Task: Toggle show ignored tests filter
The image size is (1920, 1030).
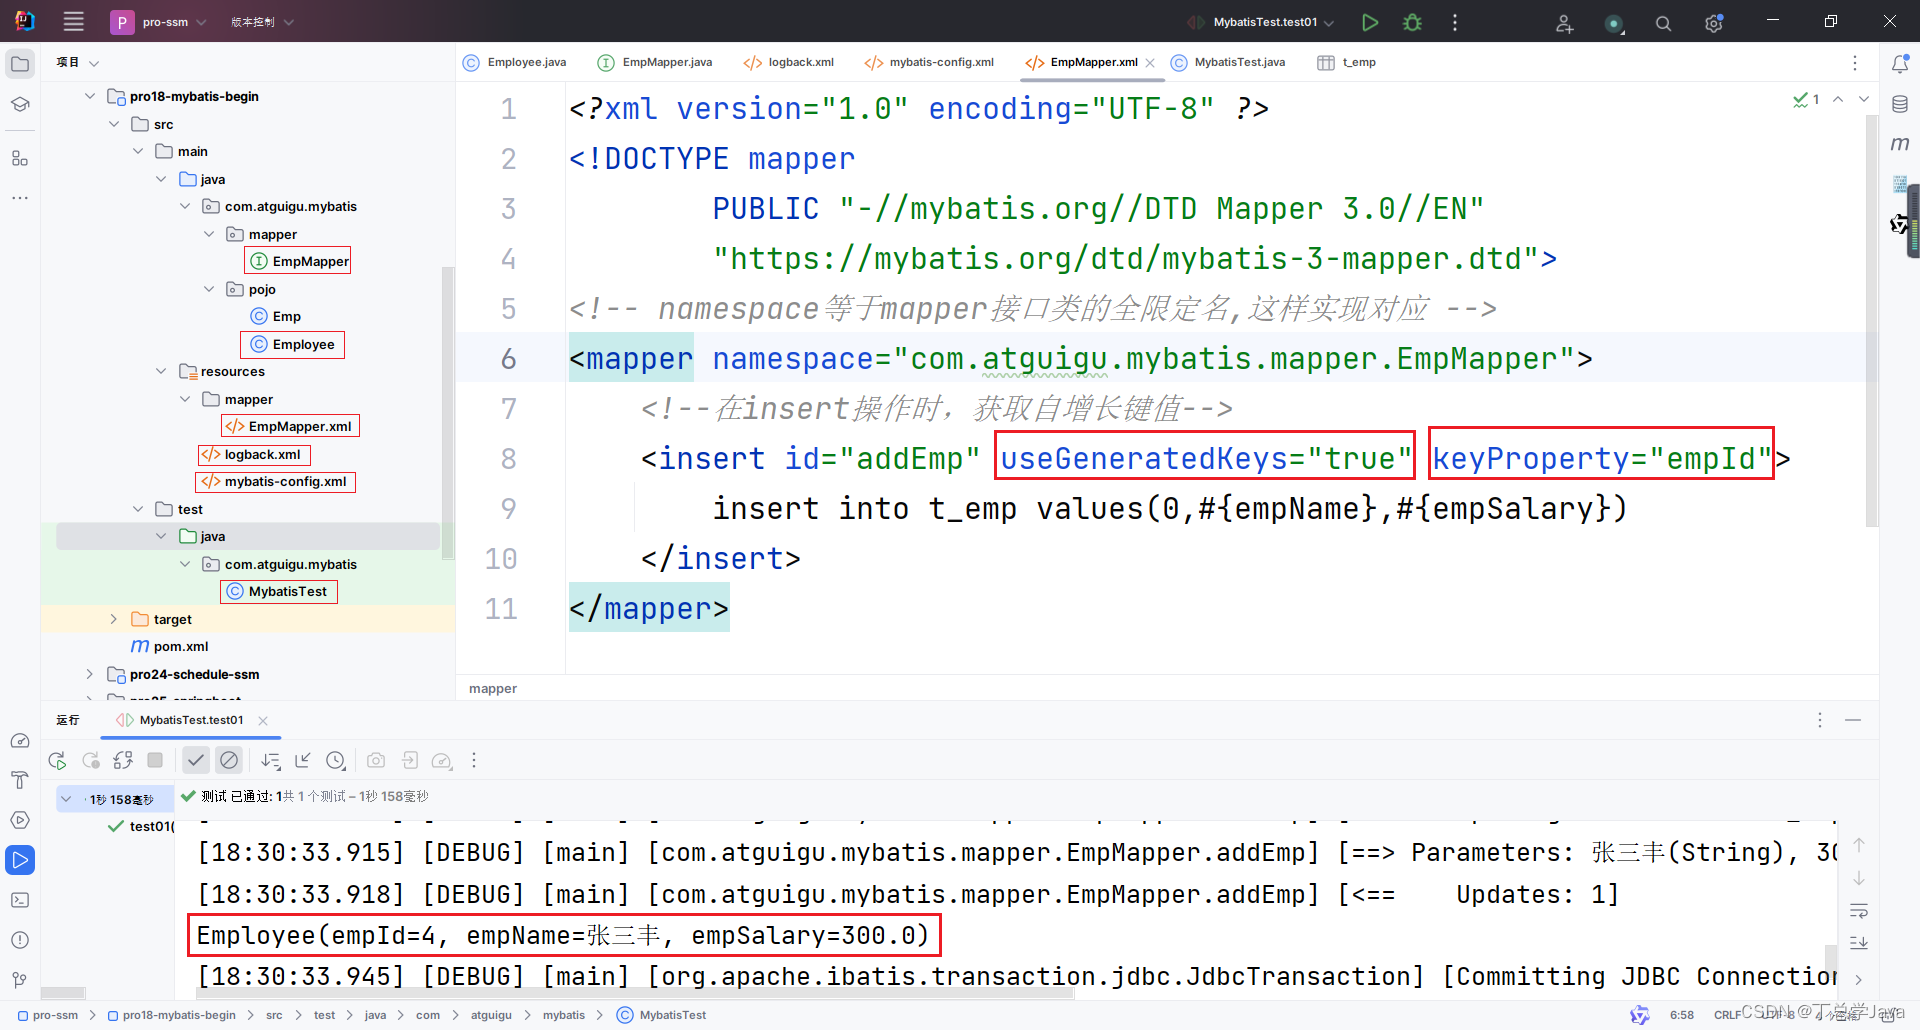Action: (x=229, y=760)
